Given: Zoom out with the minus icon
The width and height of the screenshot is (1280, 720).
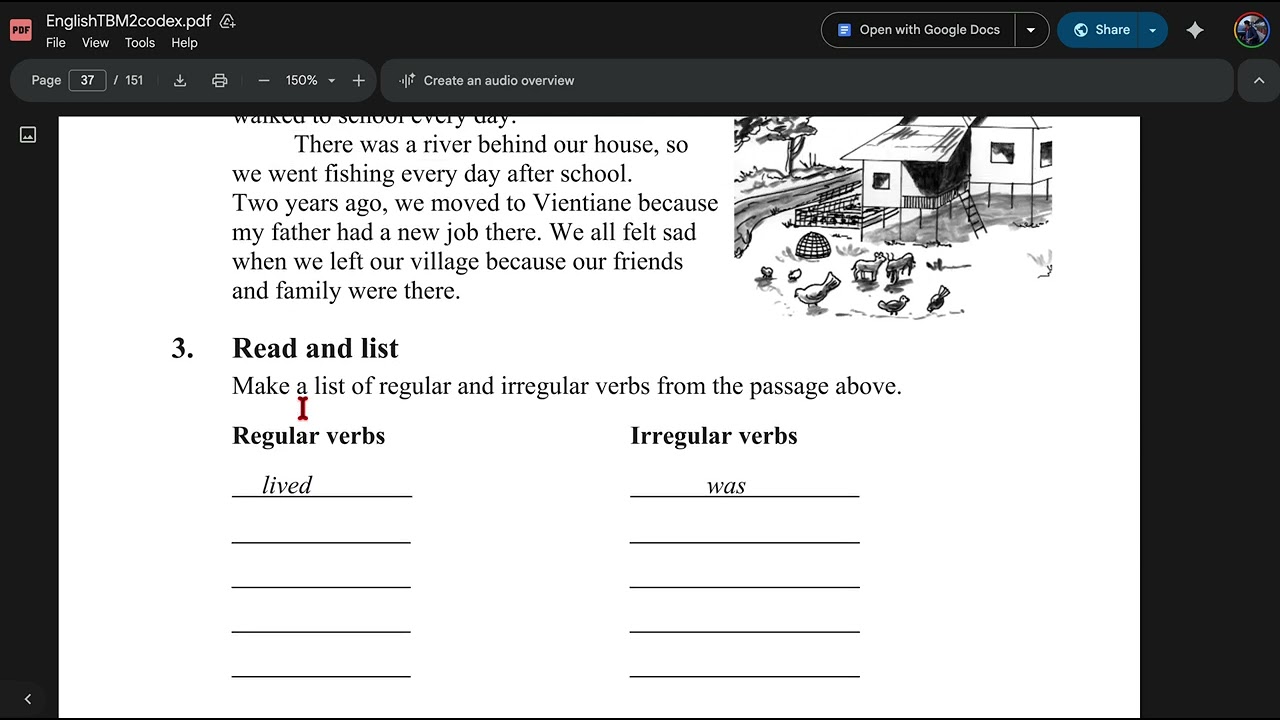Looking at the screenshot, I should point(264,80).
